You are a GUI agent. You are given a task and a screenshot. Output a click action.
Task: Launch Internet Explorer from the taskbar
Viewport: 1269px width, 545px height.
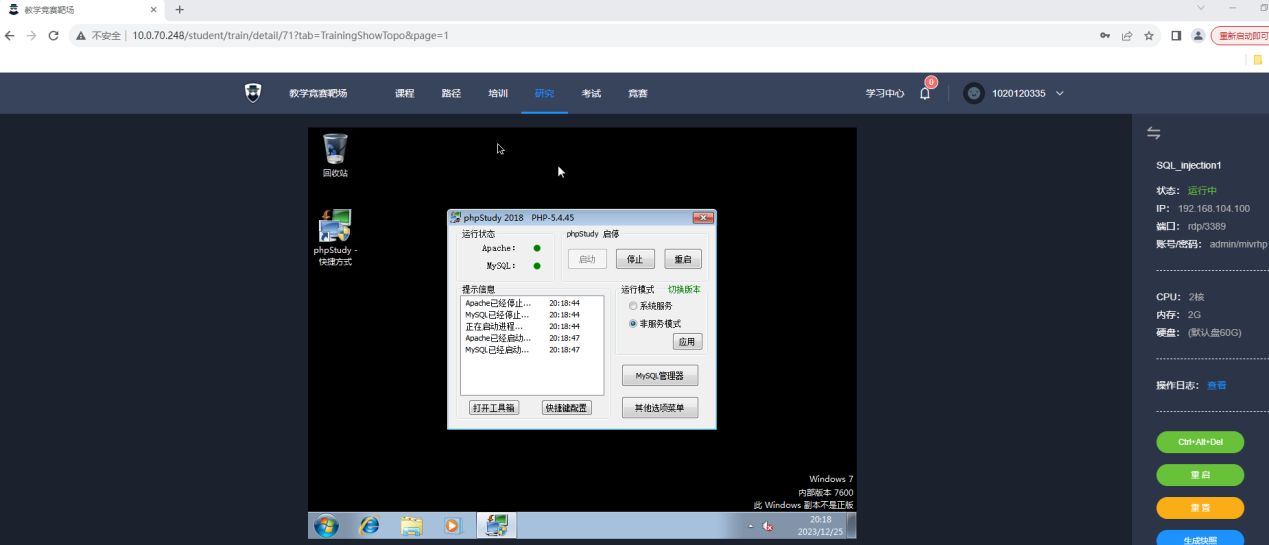pos(369,525)
